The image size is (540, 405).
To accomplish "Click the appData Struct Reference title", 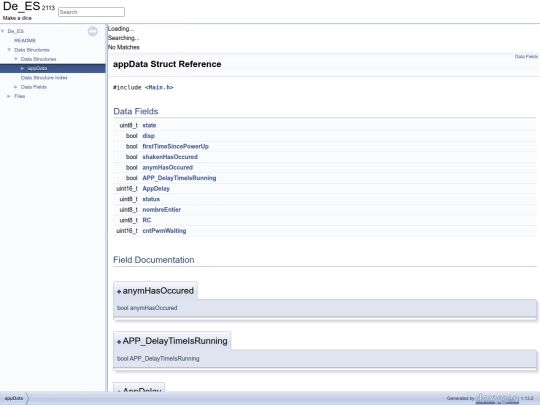I will tap(167, 64).
